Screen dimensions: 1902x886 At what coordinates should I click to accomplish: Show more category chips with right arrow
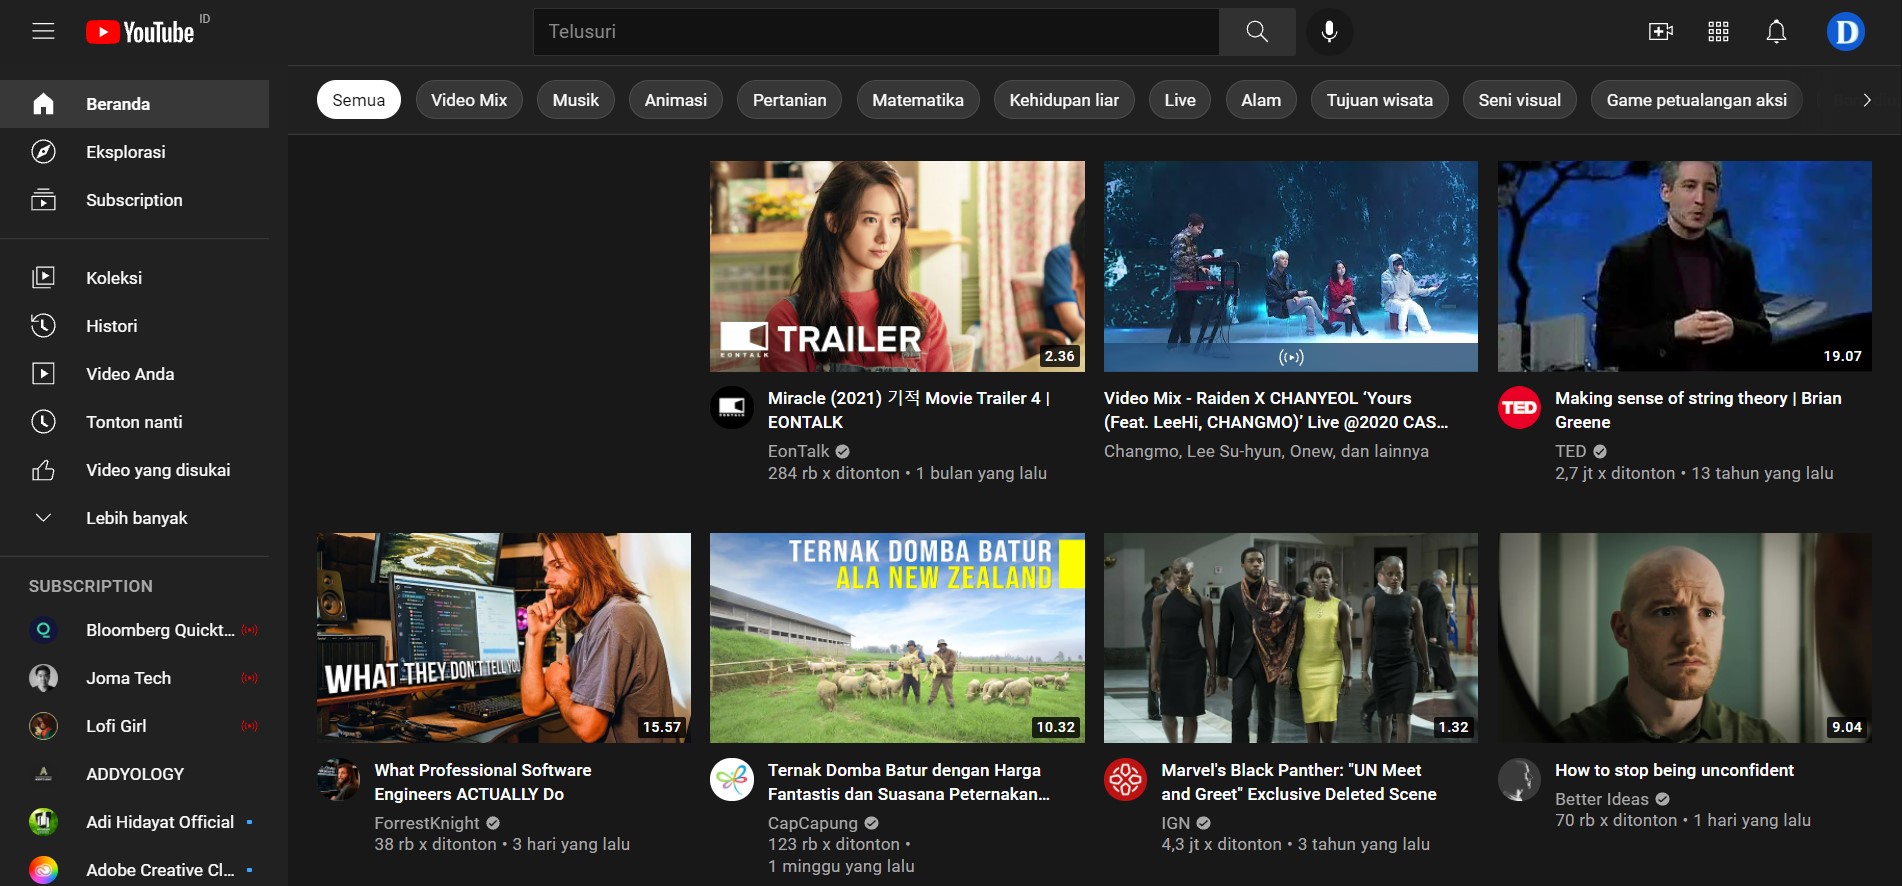pos(1866,100)
